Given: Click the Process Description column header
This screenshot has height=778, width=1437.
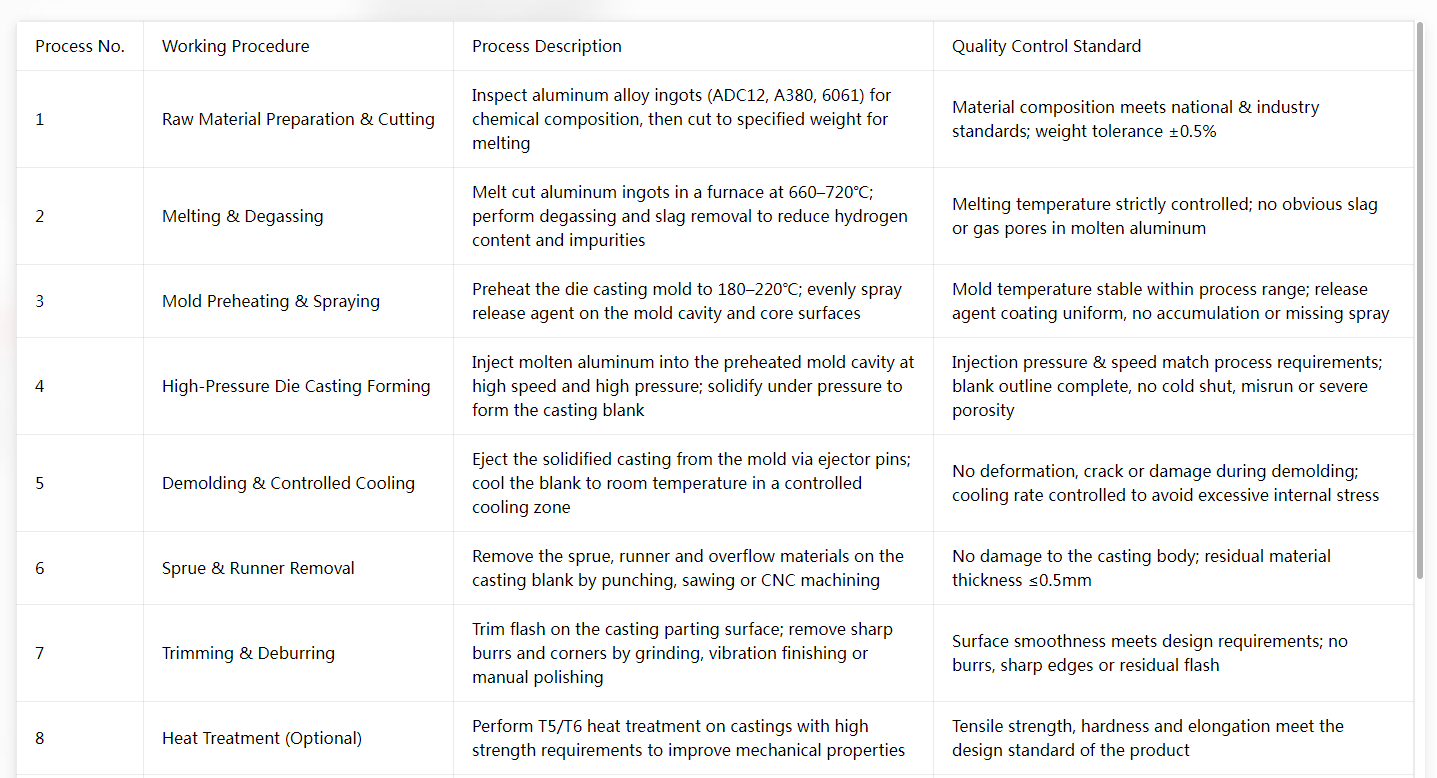Looking at the screenshot, I should pyautogui.click(x=693, y=46).
